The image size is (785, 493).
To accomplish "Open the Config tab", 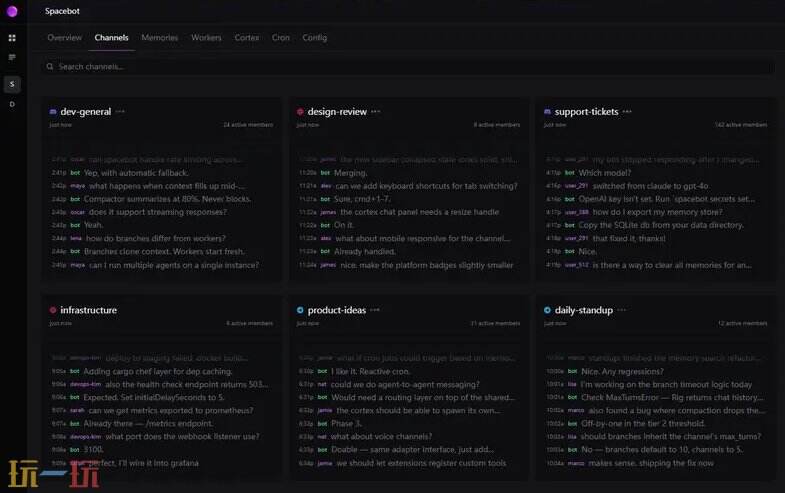I will click(314, 38).
